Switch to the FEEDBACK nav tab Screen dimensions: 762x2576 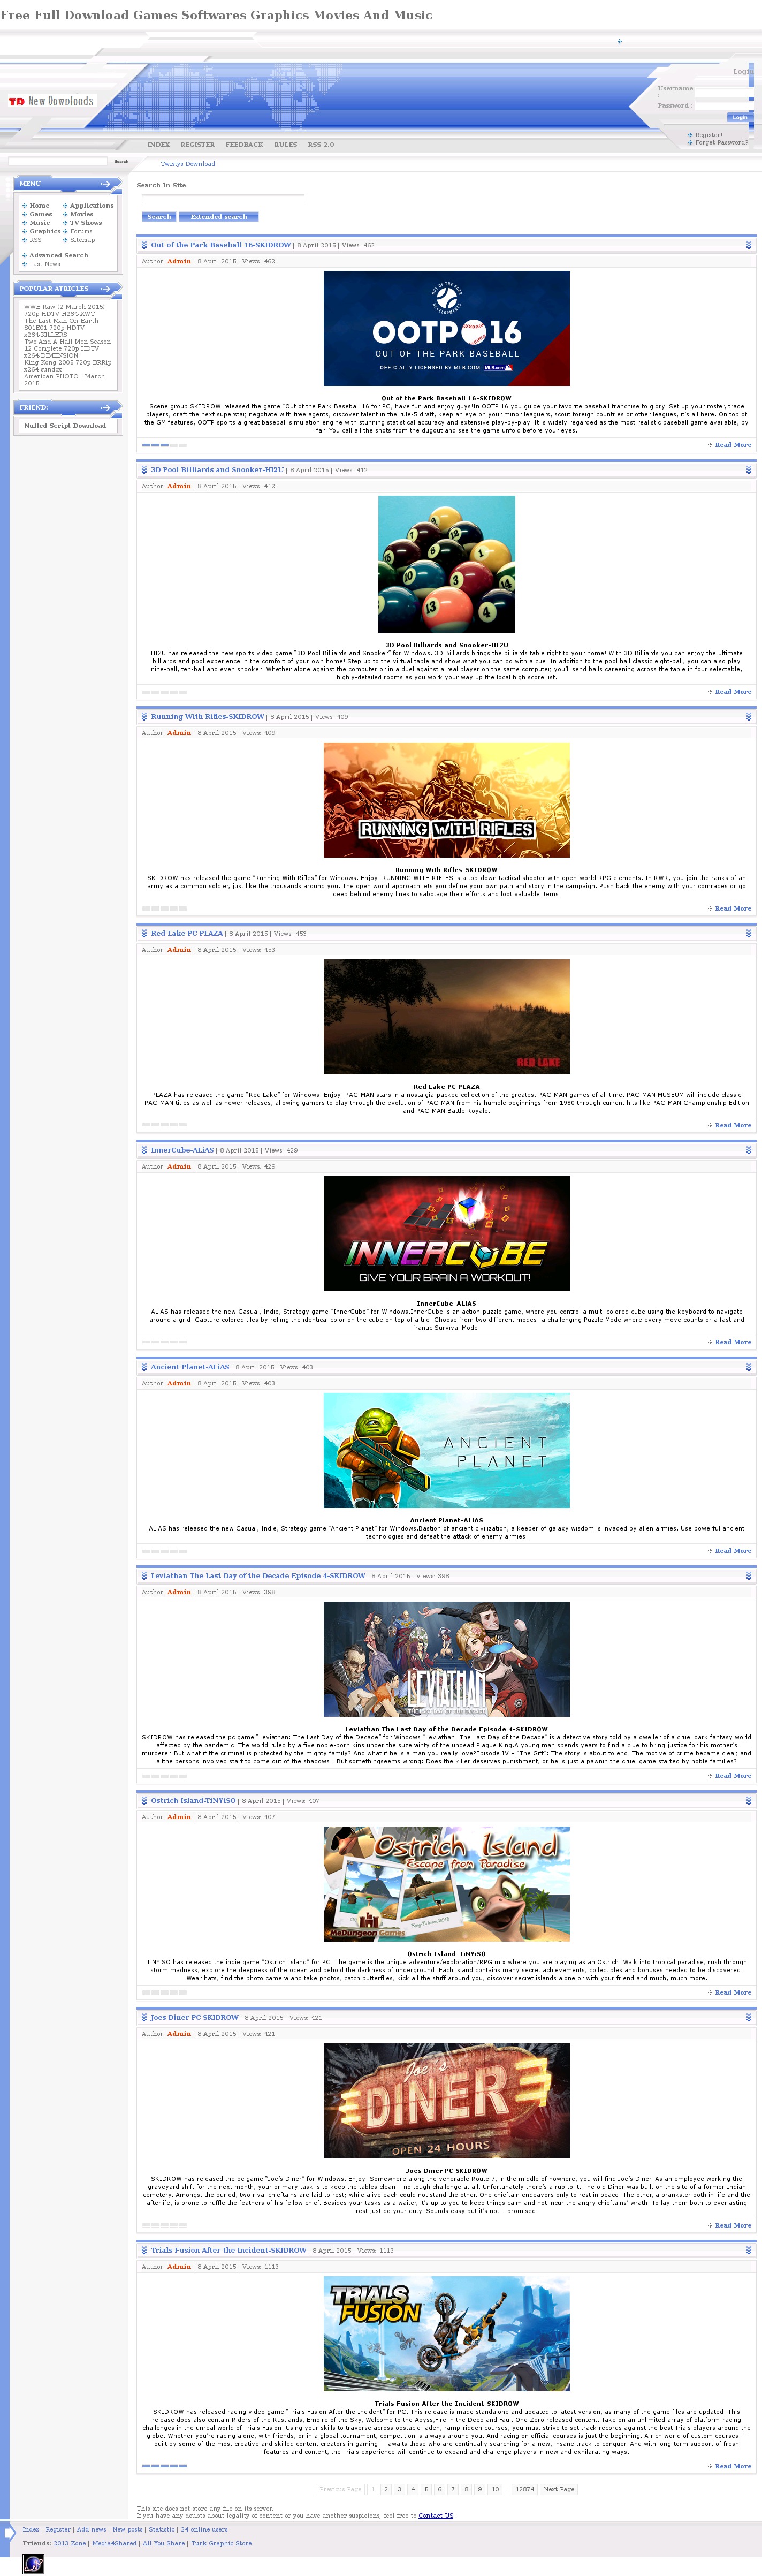point(244,145)
